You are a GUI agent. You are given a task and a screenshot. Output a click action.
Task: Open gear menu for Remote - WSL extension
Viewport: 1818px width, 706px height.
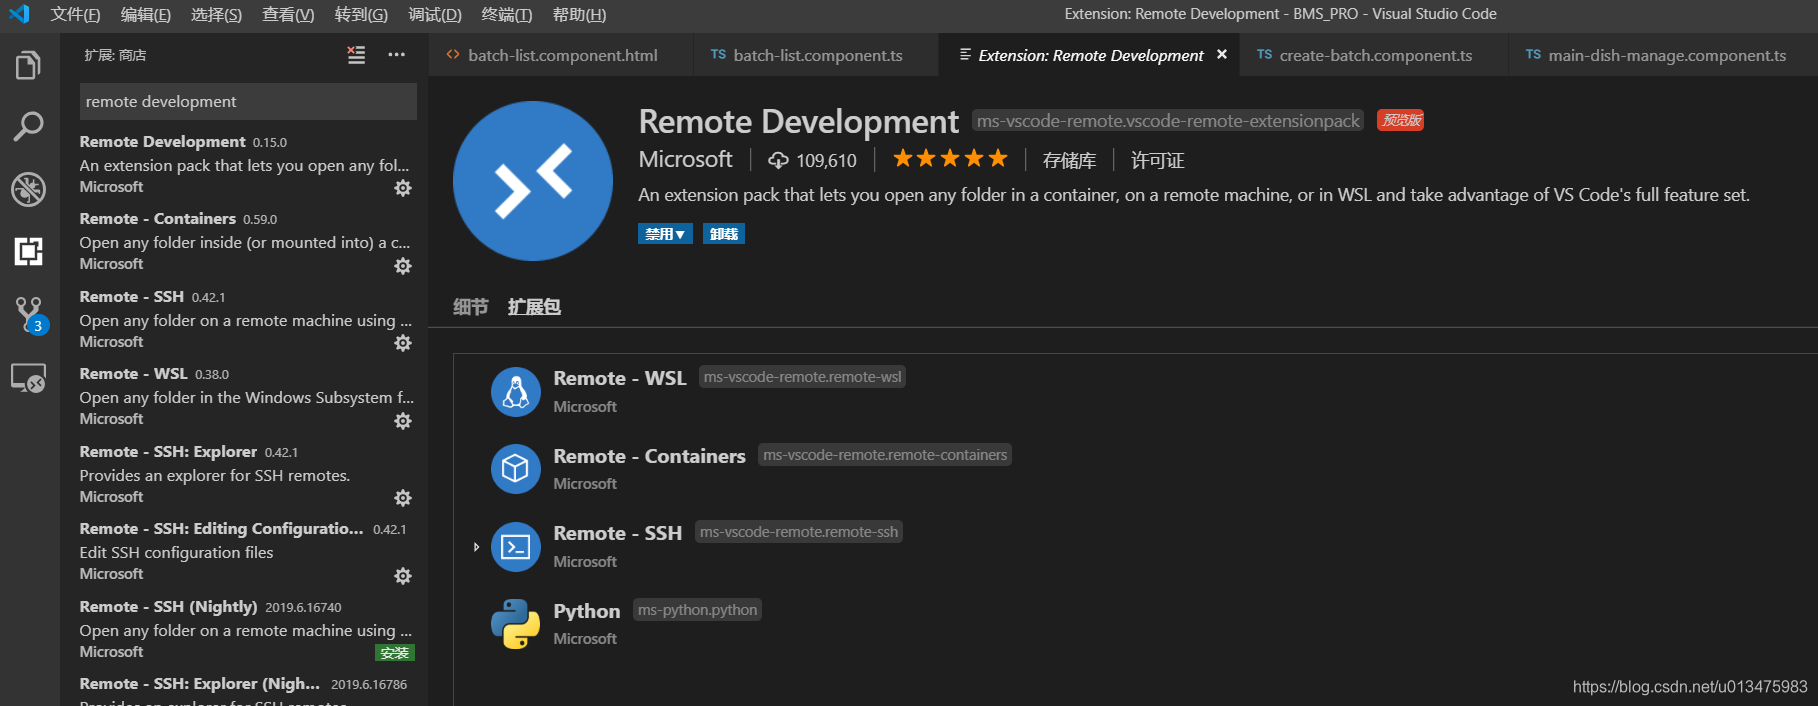click(403, 421)
